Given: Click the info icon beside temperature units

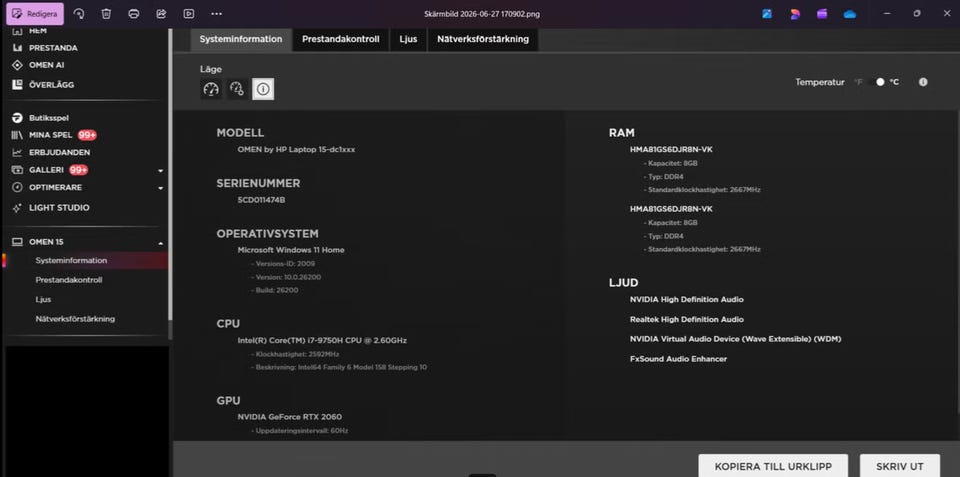Looking at the screenshot, I should coord(923,82).
